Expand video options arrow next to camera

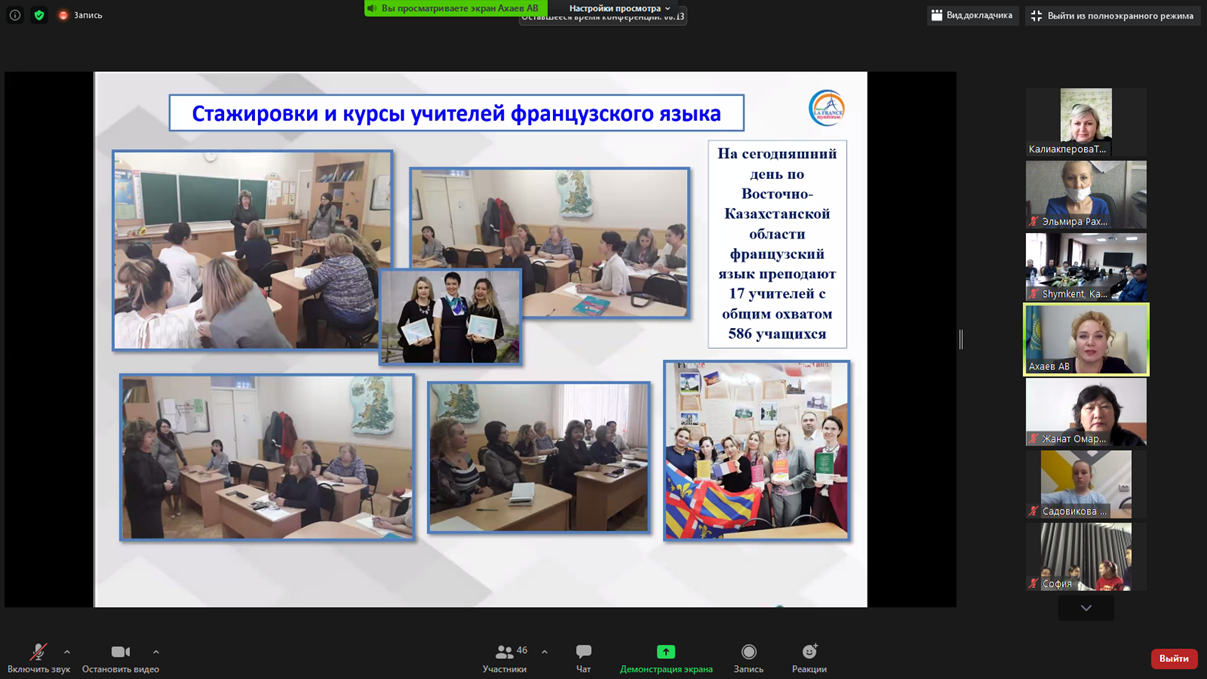(x=156, y=652)
